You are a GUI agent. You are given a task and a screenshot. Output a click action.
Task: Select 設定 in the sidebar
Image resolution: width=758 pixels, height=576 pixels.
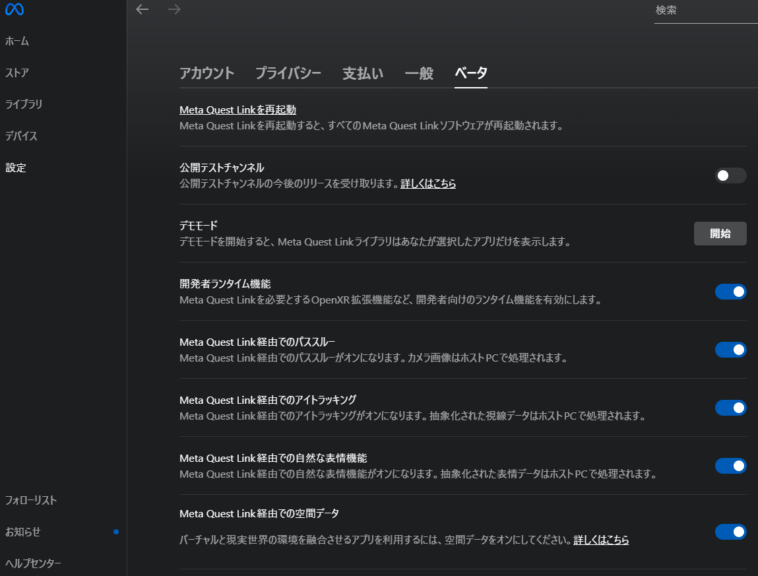coord(15,168)
